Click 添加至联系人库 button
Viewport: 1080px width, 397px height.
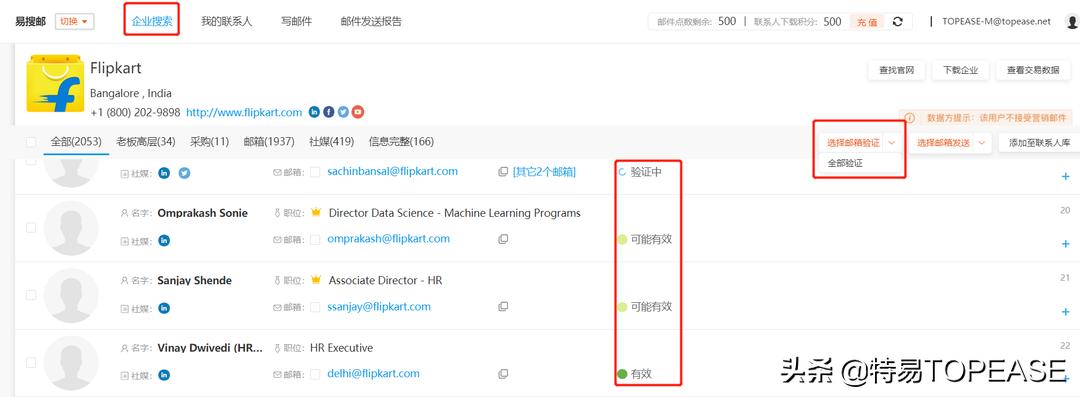[x=1039, y=143]
